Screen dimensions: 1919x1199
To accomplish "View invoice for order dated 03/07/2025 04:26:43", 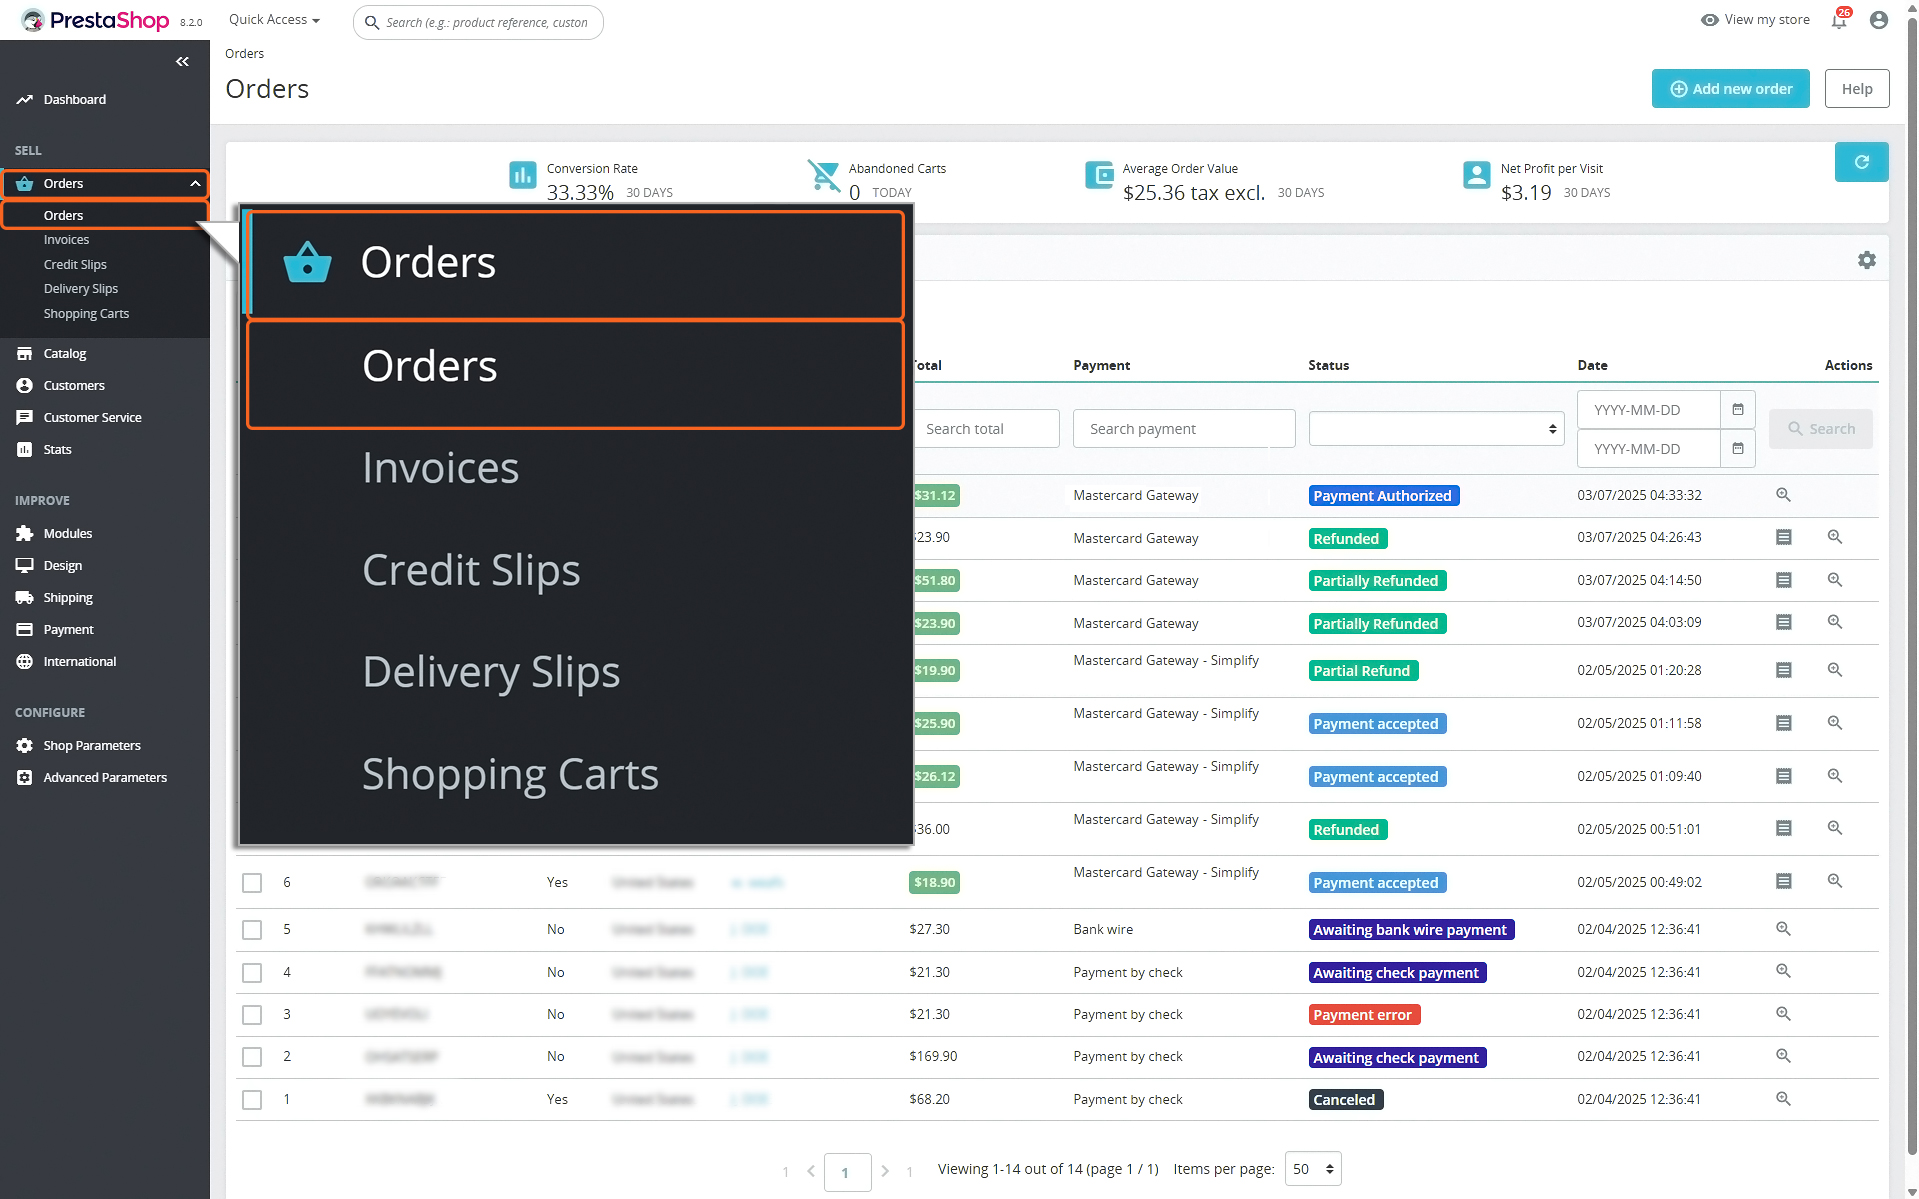I will coord(1783,537).
